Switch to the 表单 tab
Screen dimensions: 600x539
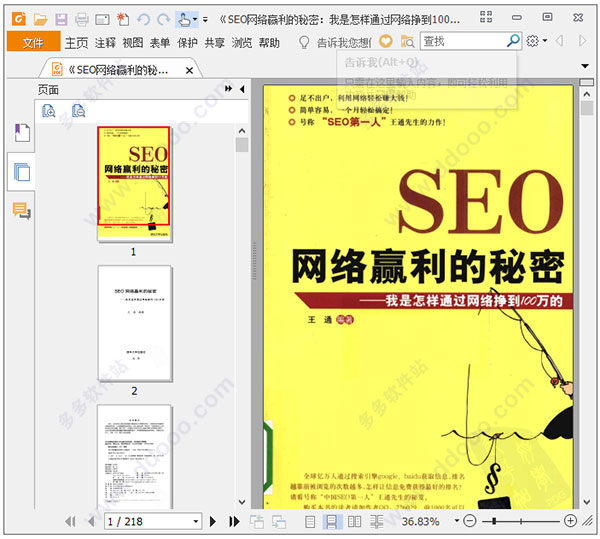(160, 42)
